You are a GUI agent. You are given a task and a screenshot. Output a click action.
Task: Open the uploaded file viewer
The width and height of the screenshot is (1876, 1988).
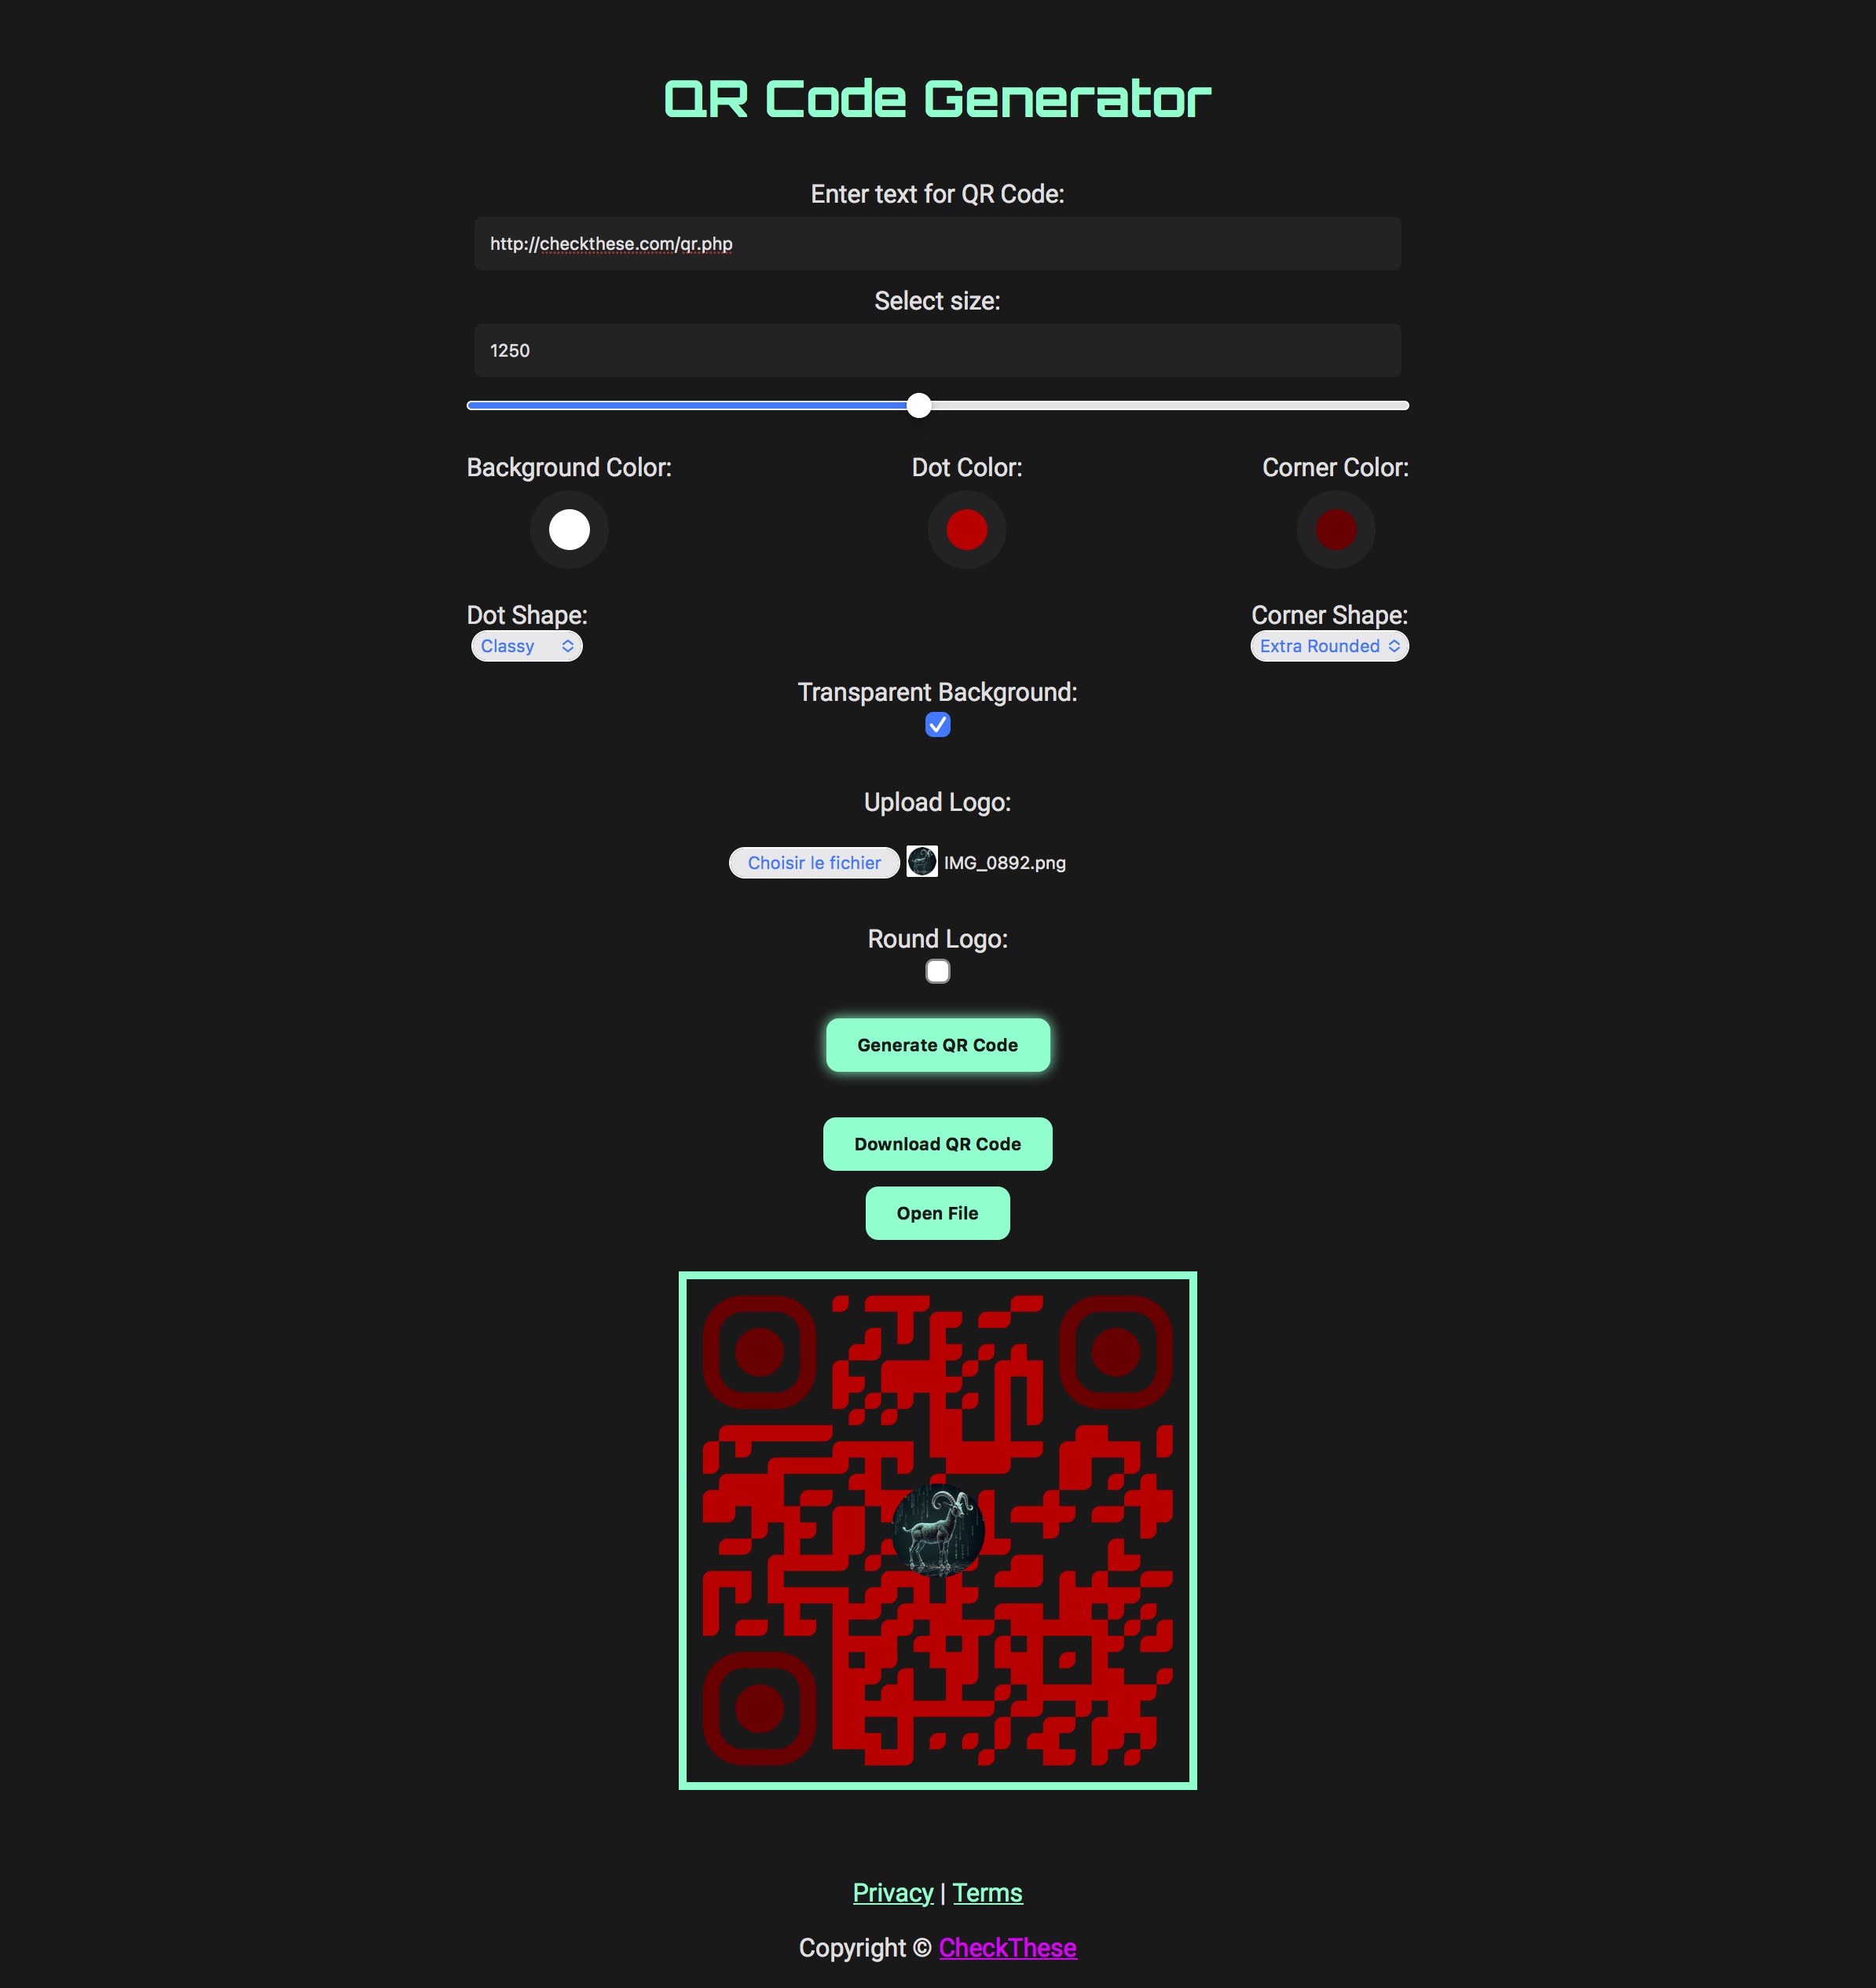[936, 1213]
